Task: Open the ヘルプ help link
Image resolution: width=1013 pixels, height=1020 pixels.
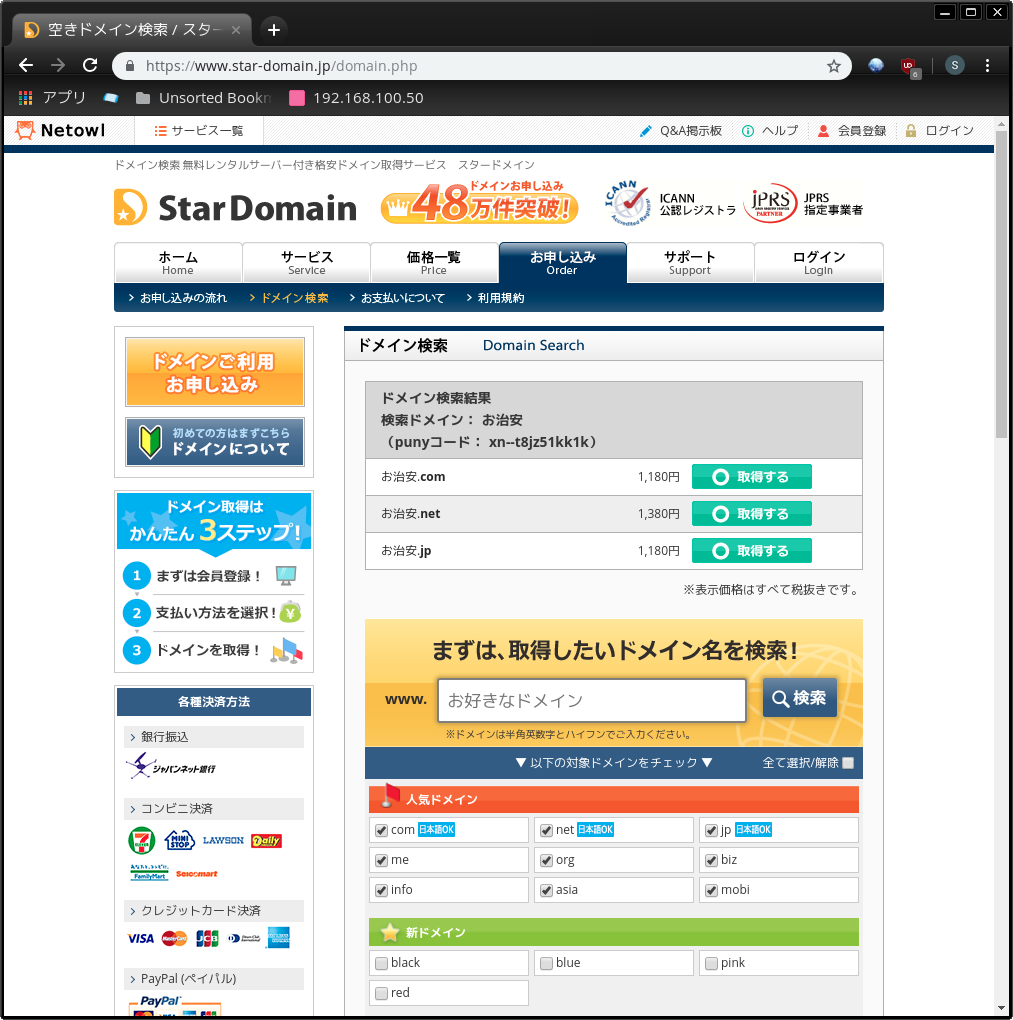Action: [770, 131]
